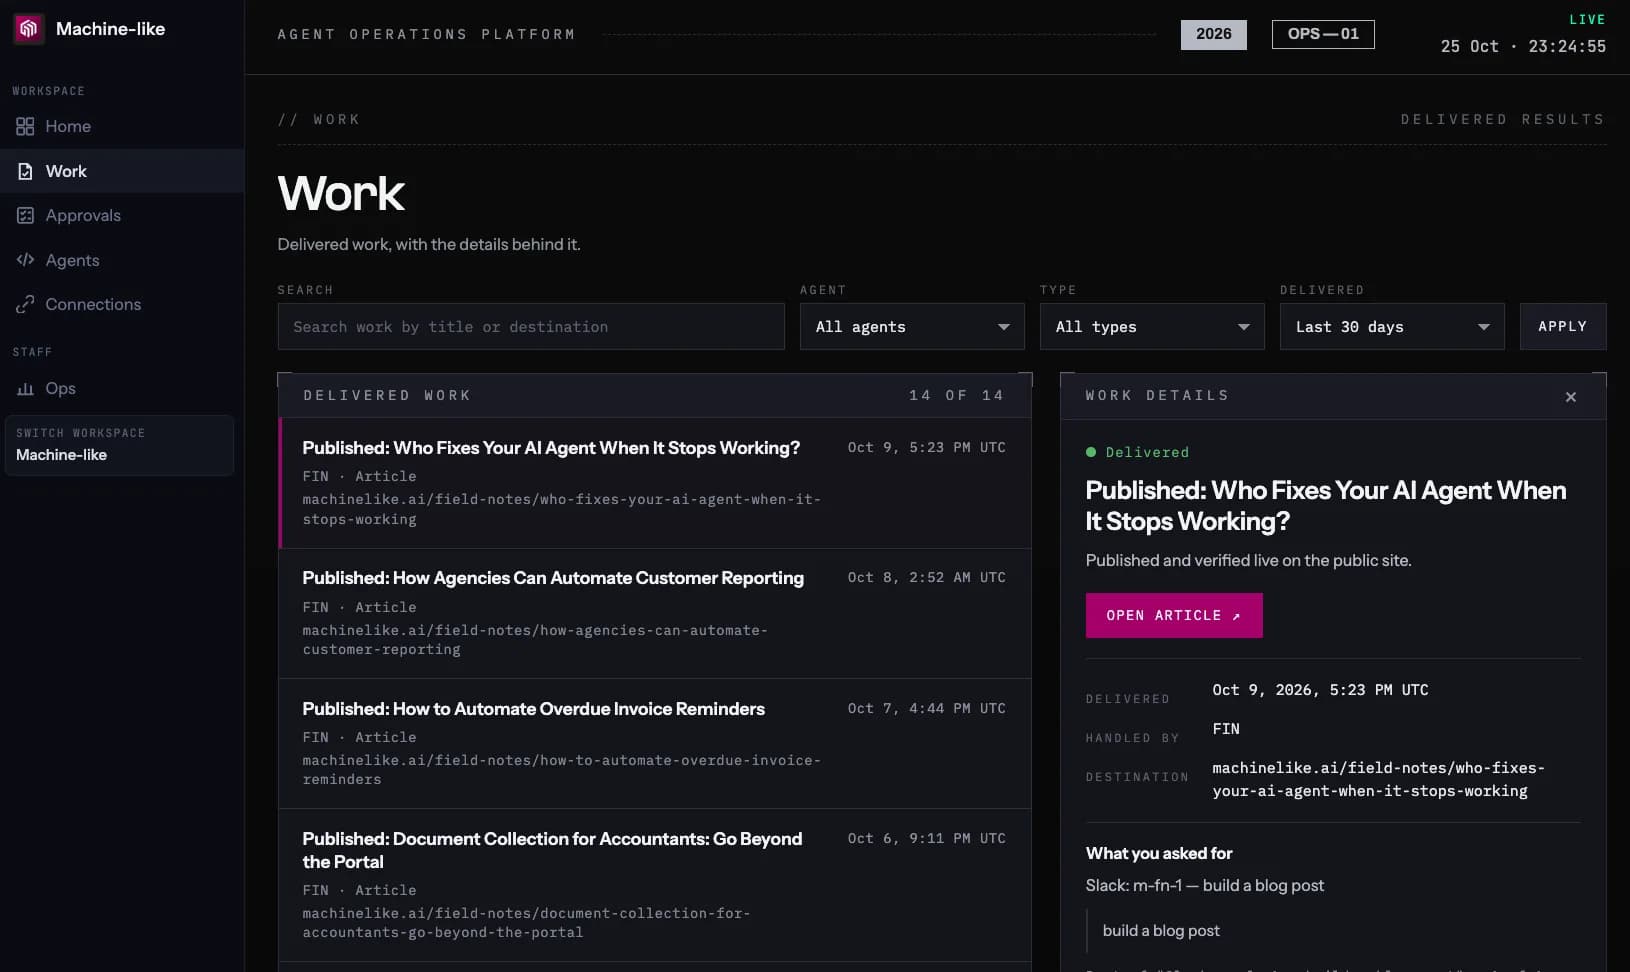Open Approvals in the sidebar
Viewport: 1630px width, 972px height.
pos(122,215)
